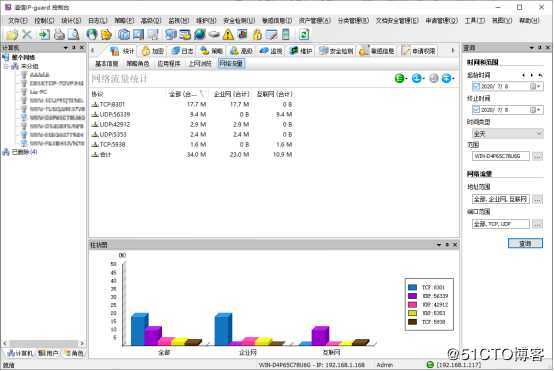Close the bar chart panel
Image resolution: width=554 pixels, height=371 pixels.
click(455, 245)
